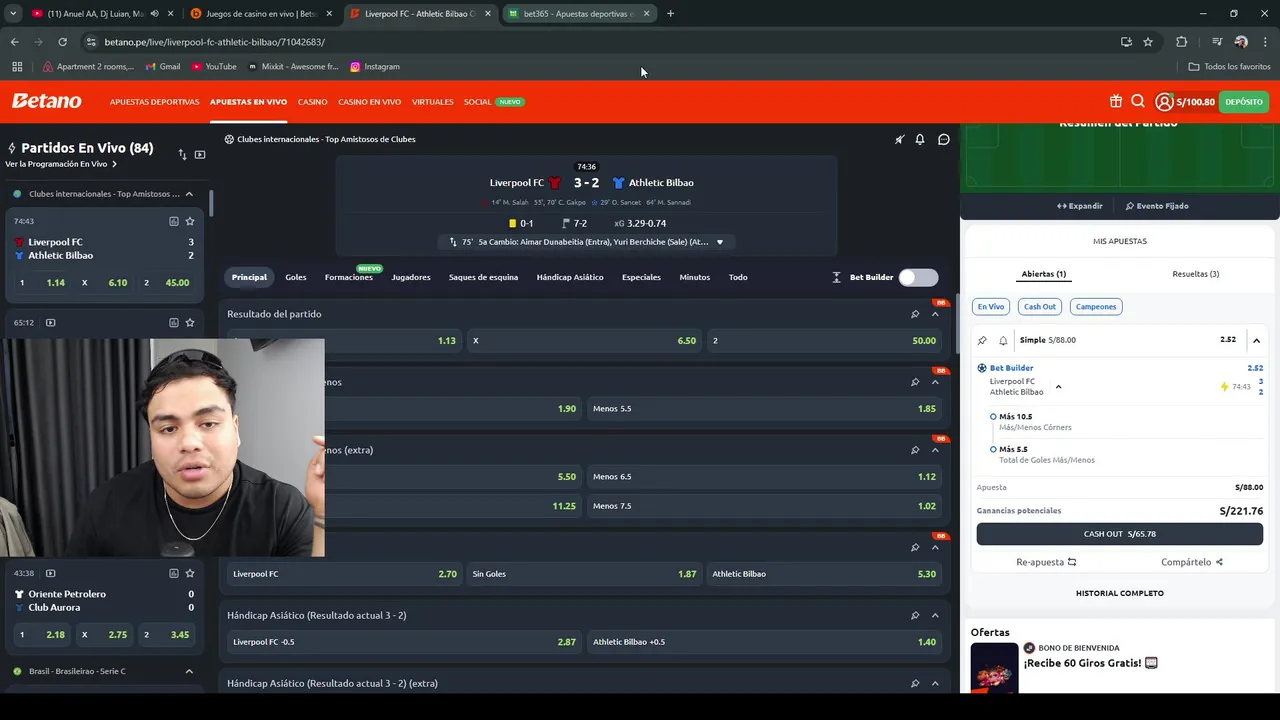Open Ver la Programación En Vivo link

(x=61, y=164)
